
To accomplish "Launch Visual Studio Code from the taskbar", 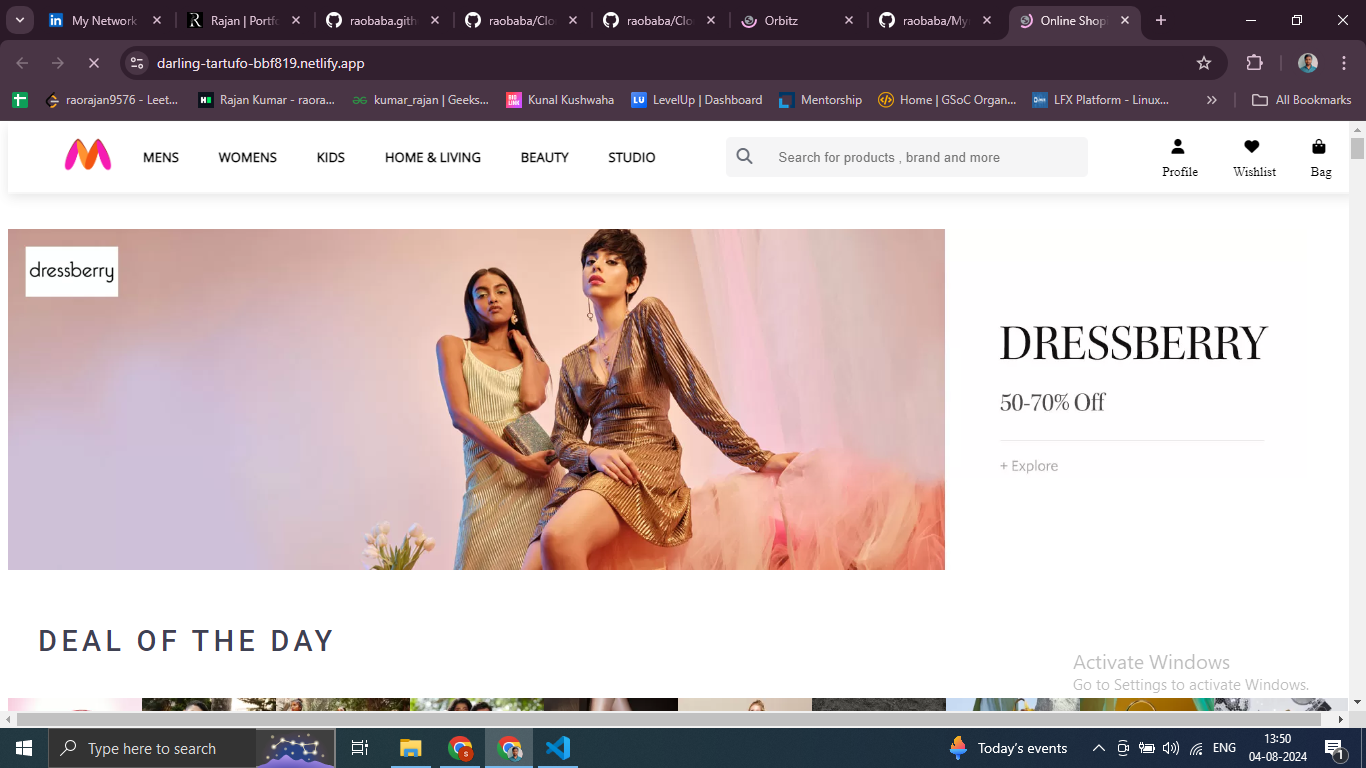I will click(557, 747).
